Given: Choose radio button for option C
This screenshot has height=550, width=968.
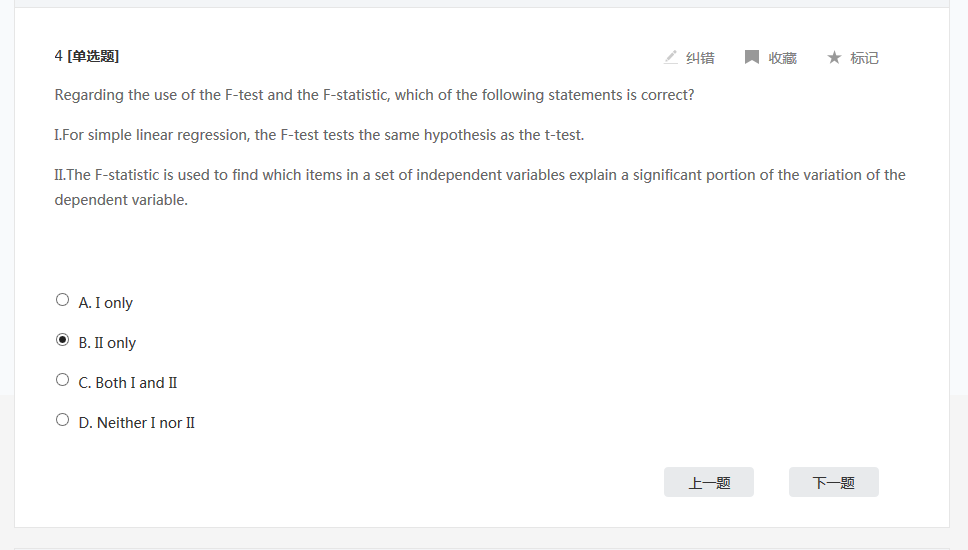Looking at the screenshot, I should point(63,380).
